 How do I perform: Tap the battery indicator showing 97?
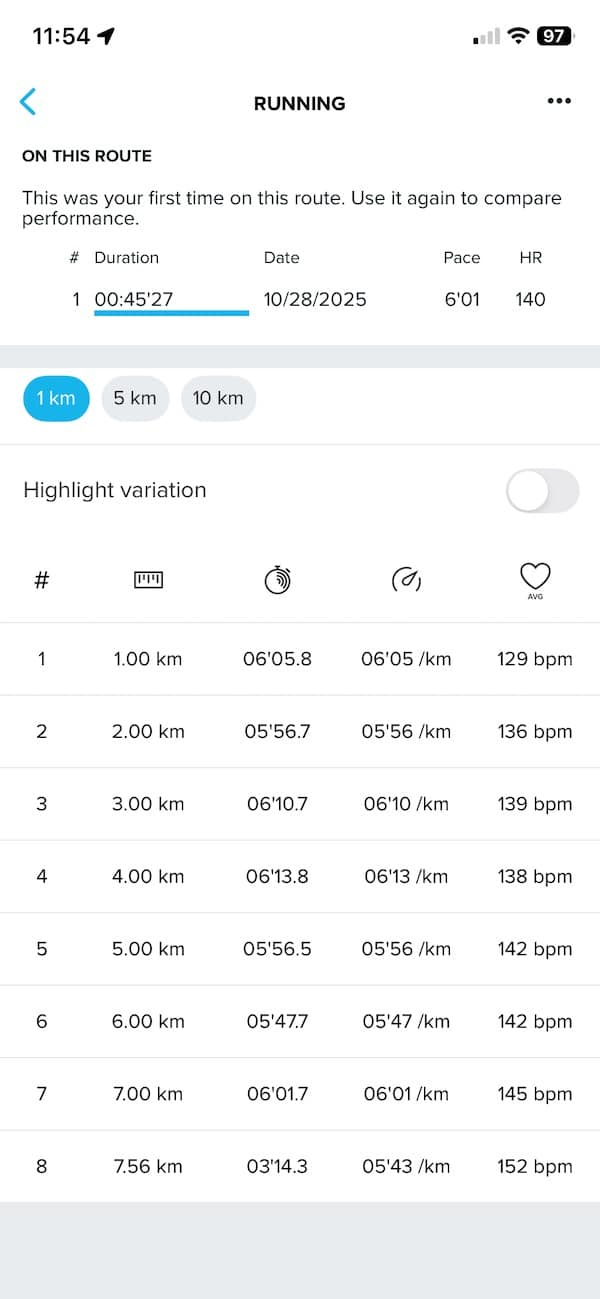pyautogui.click(x=553, y=37)
